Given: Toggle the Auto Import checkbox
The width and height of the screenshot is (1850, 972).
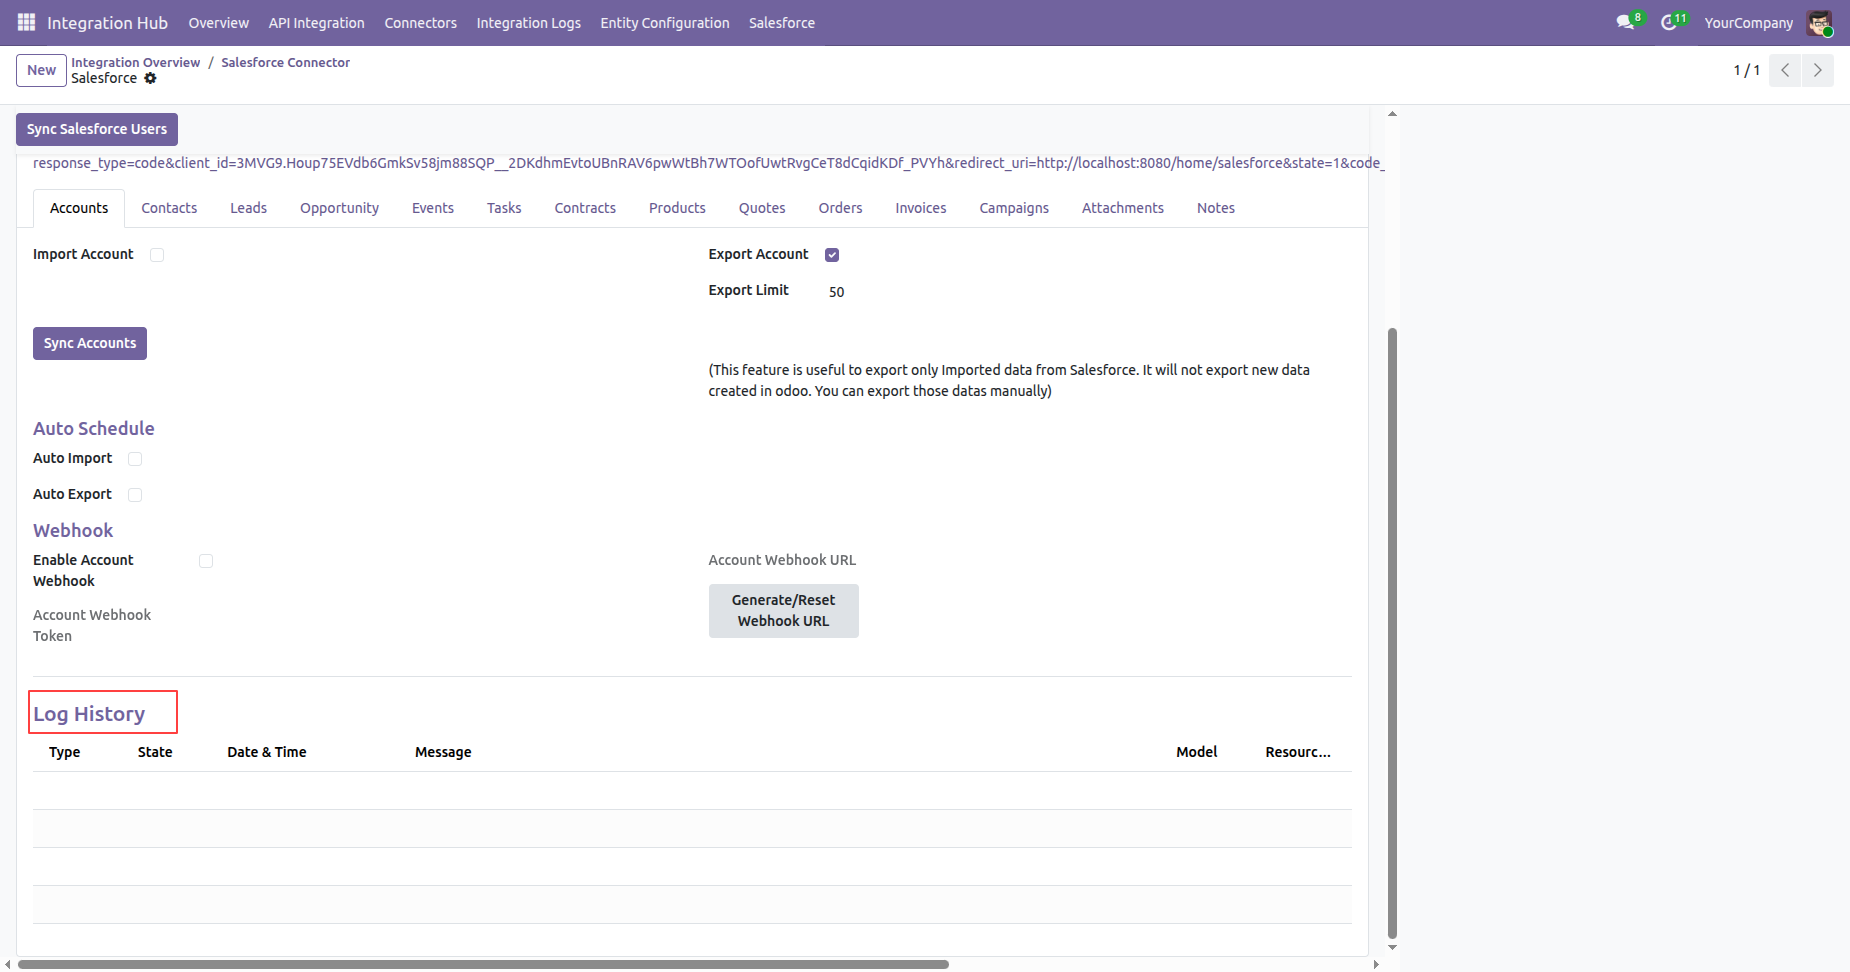Looking at the screenshot, I should (135, 459).
